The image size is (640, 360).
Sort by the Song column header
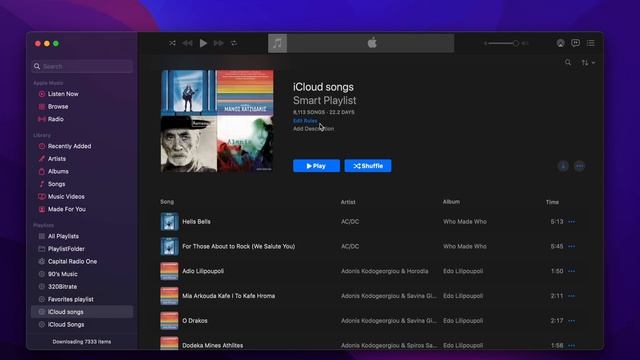point(167,202)
